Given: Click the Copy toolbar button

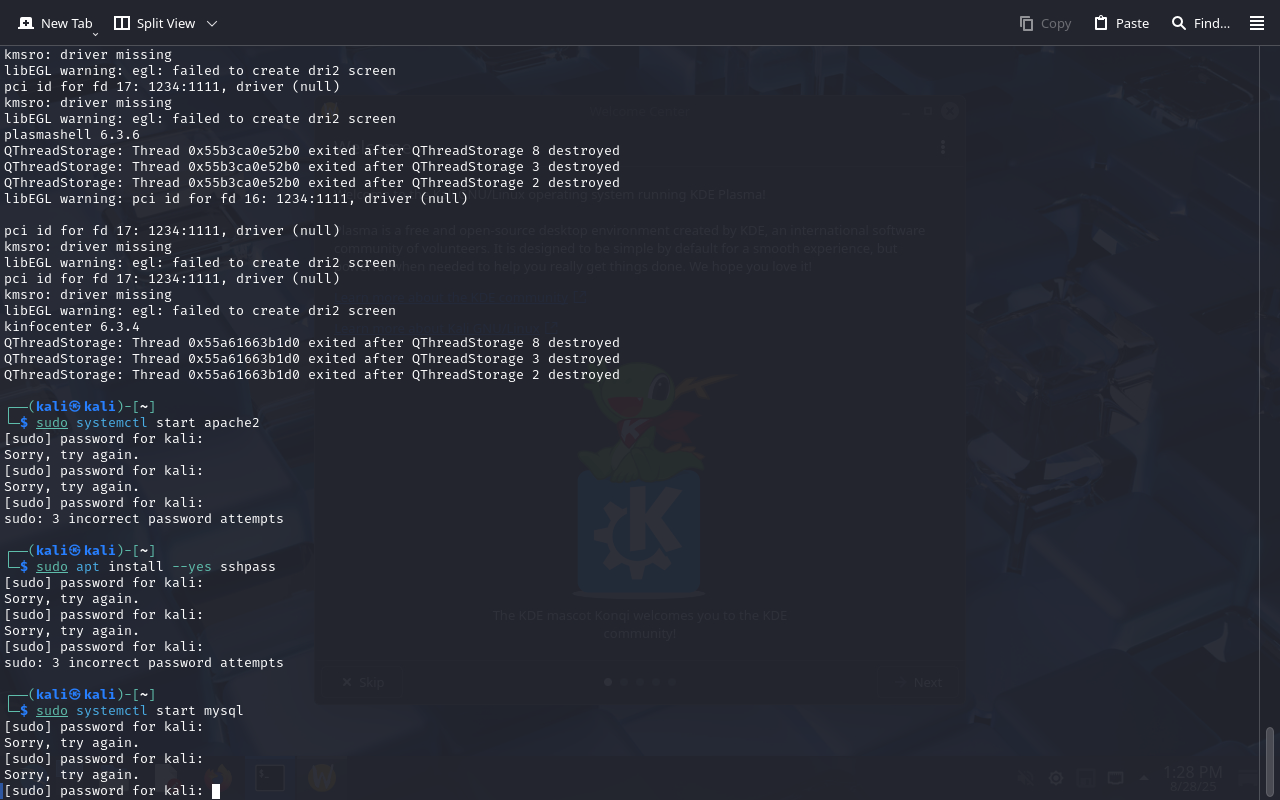Looking at the screenshot, I should 1045,23.
